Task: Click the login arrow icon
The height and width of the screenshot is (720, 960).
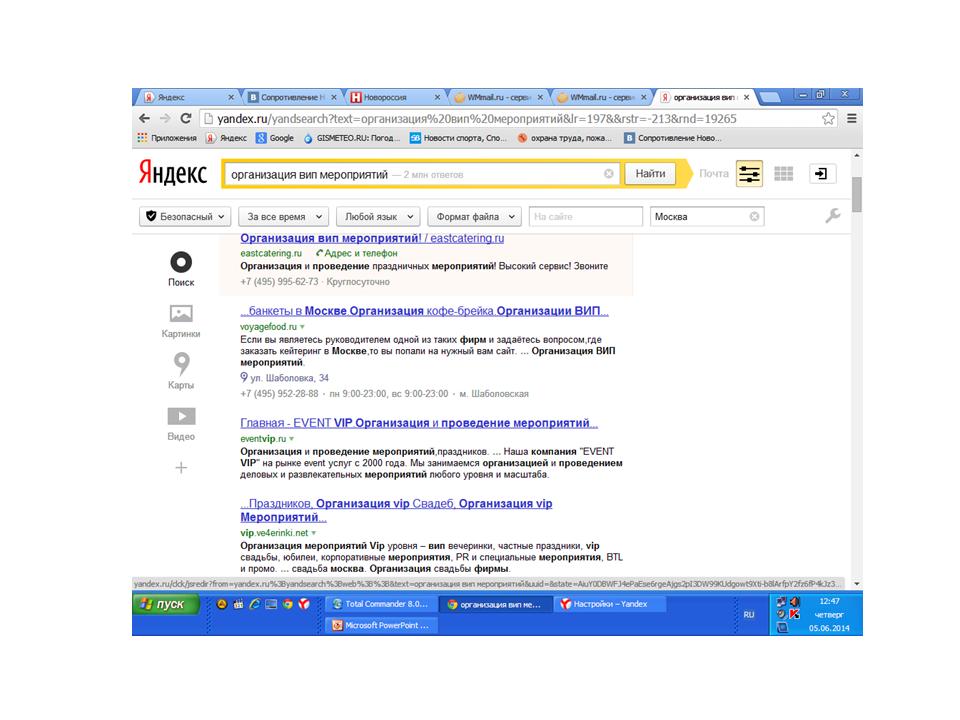Action: pos(821,174)
